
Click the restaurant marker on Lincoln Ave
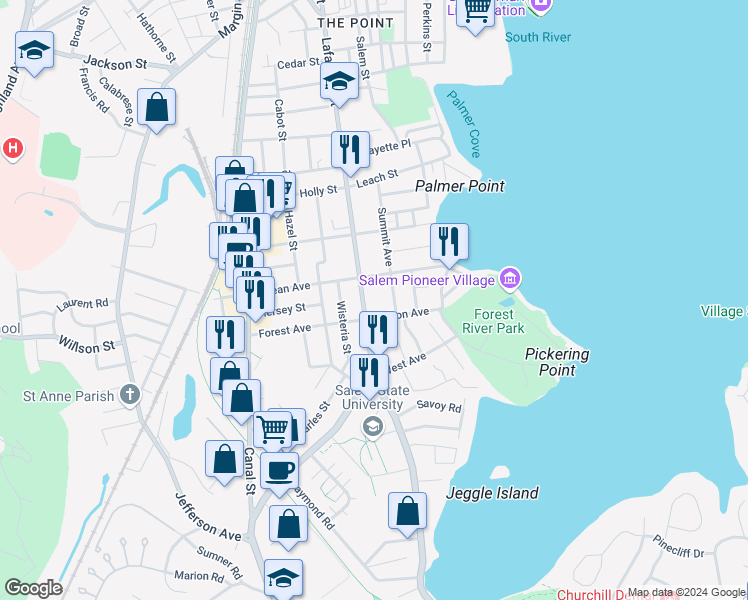click(378, 329)
